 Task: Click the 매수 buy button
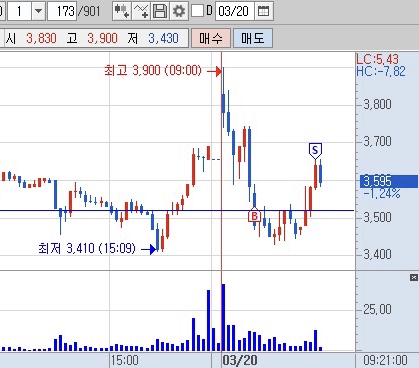point(211,38)
